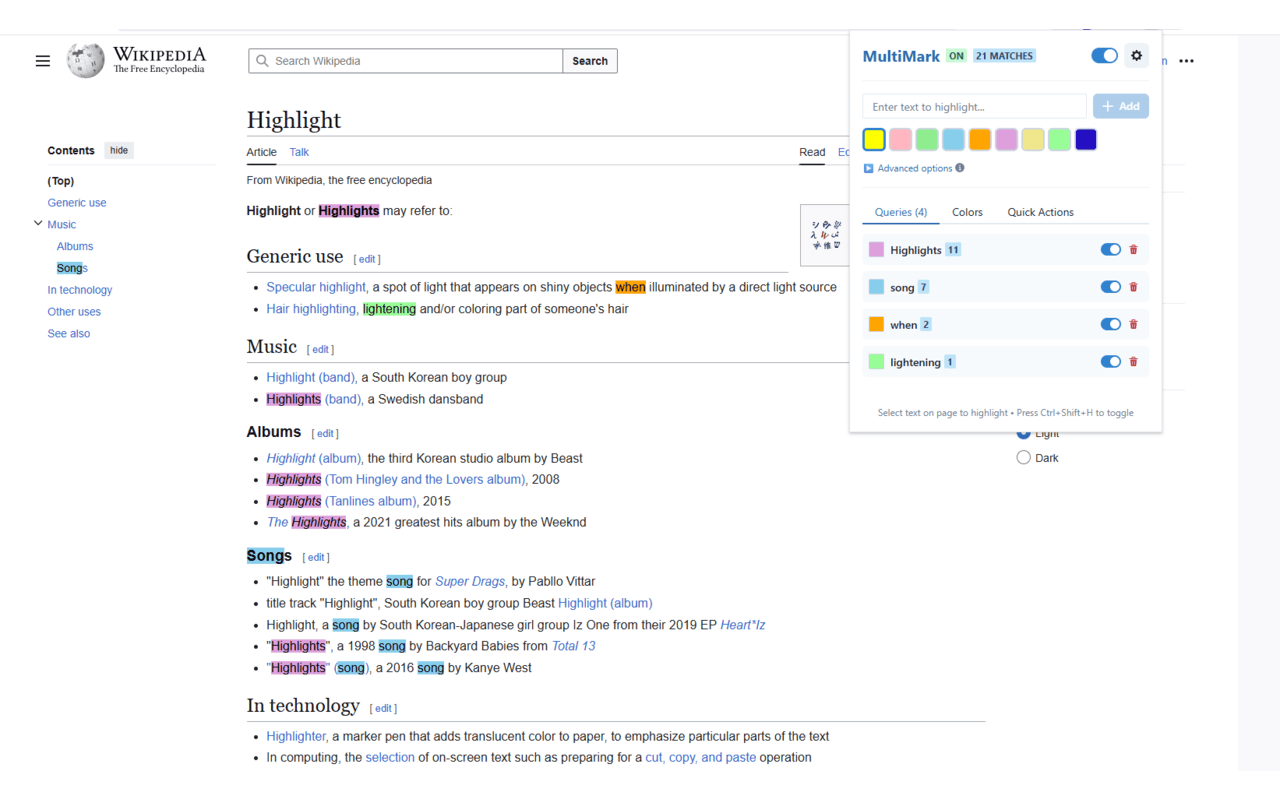Open the three-dots more menu
This screenshot has width=1280, height=800.
point(1186,61)
